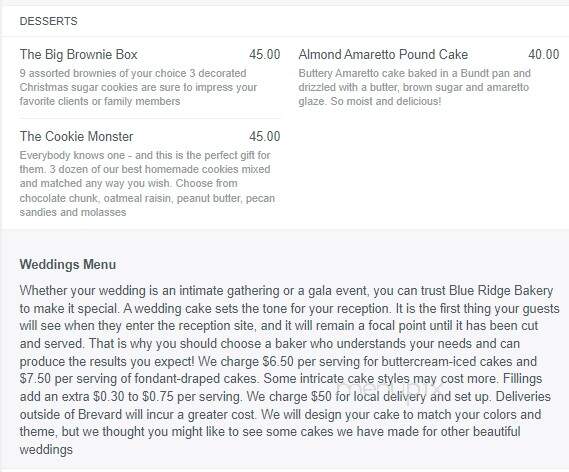The height and width of the screenshot is (472, 569).
Task: Click the "pecan sandies and molasses" line
Action: [147, 205]
